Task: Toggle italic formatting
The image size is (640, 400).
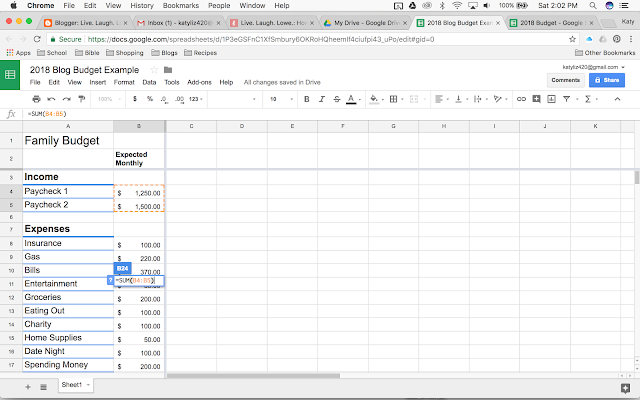Action: [322, 99]
